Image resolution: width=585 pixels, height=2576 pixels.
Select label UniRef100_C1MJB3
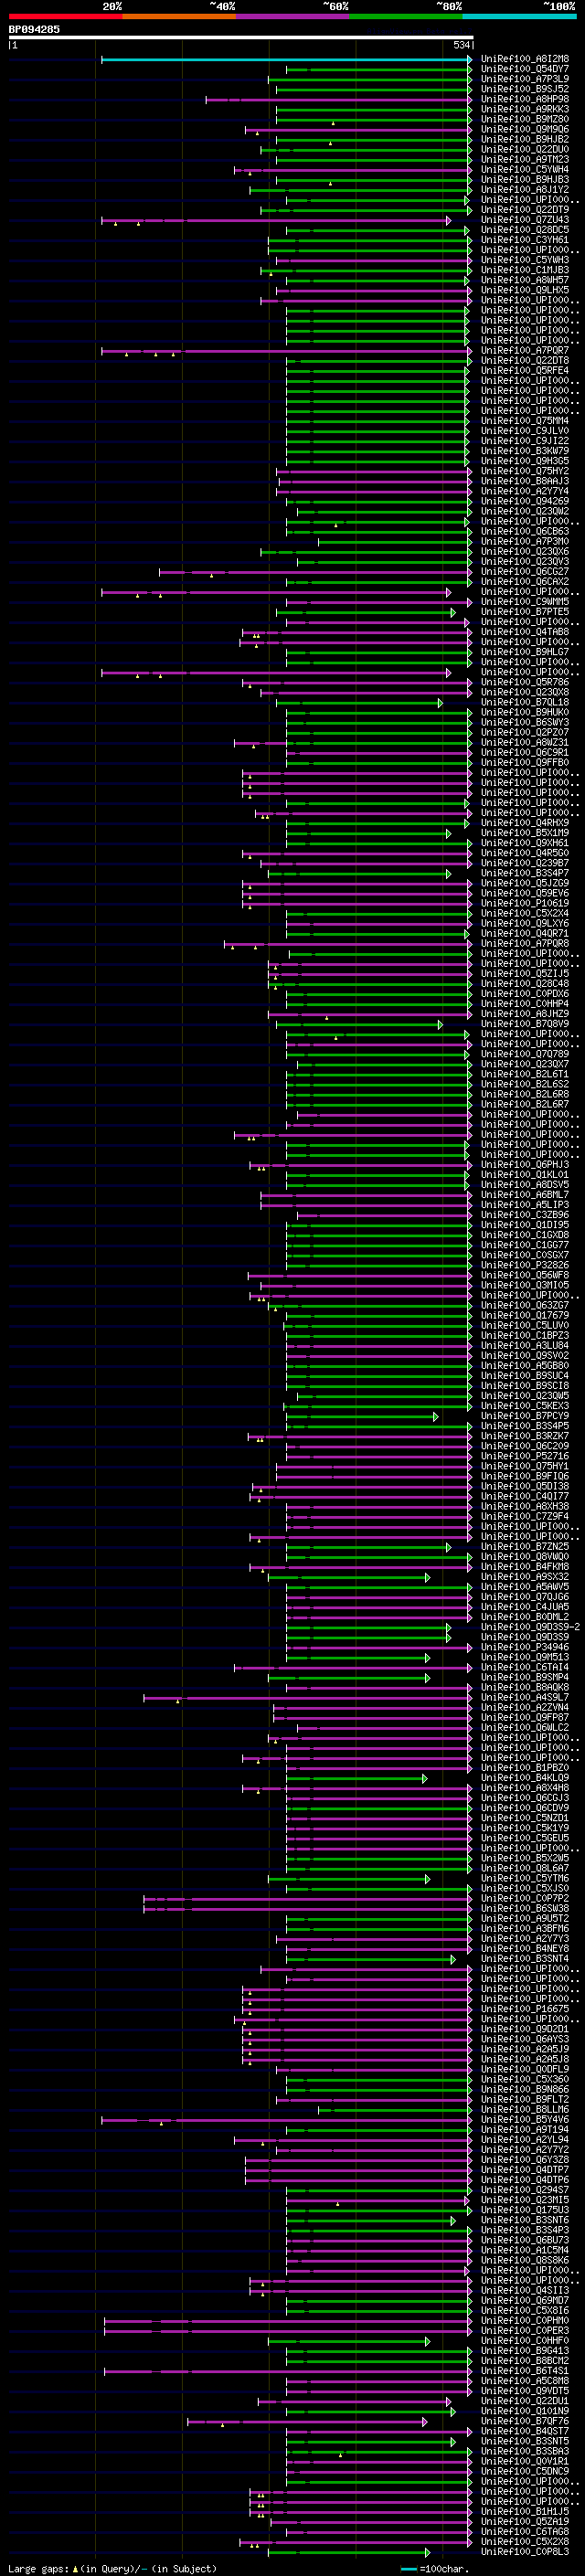525,271
